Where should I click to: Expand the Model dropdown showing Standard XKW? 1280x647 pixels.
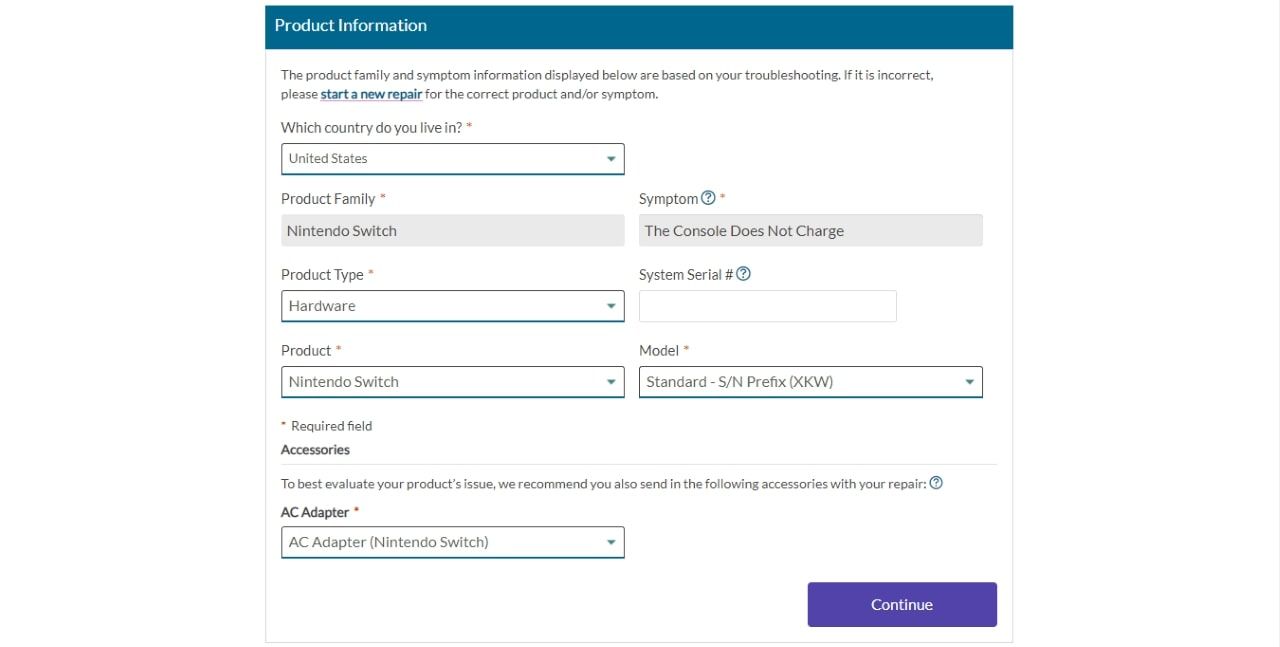tap(810, 382)
